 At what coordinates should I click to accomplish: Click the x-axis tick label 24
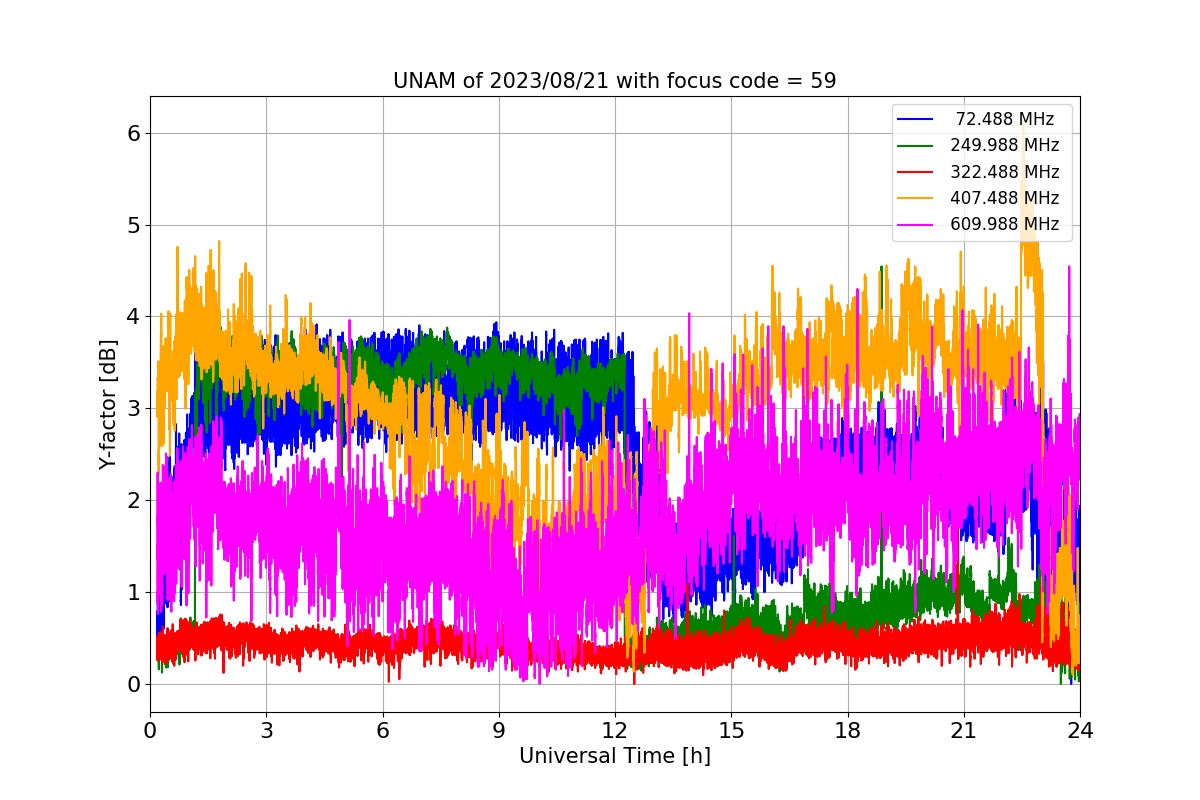point(1080,731)
